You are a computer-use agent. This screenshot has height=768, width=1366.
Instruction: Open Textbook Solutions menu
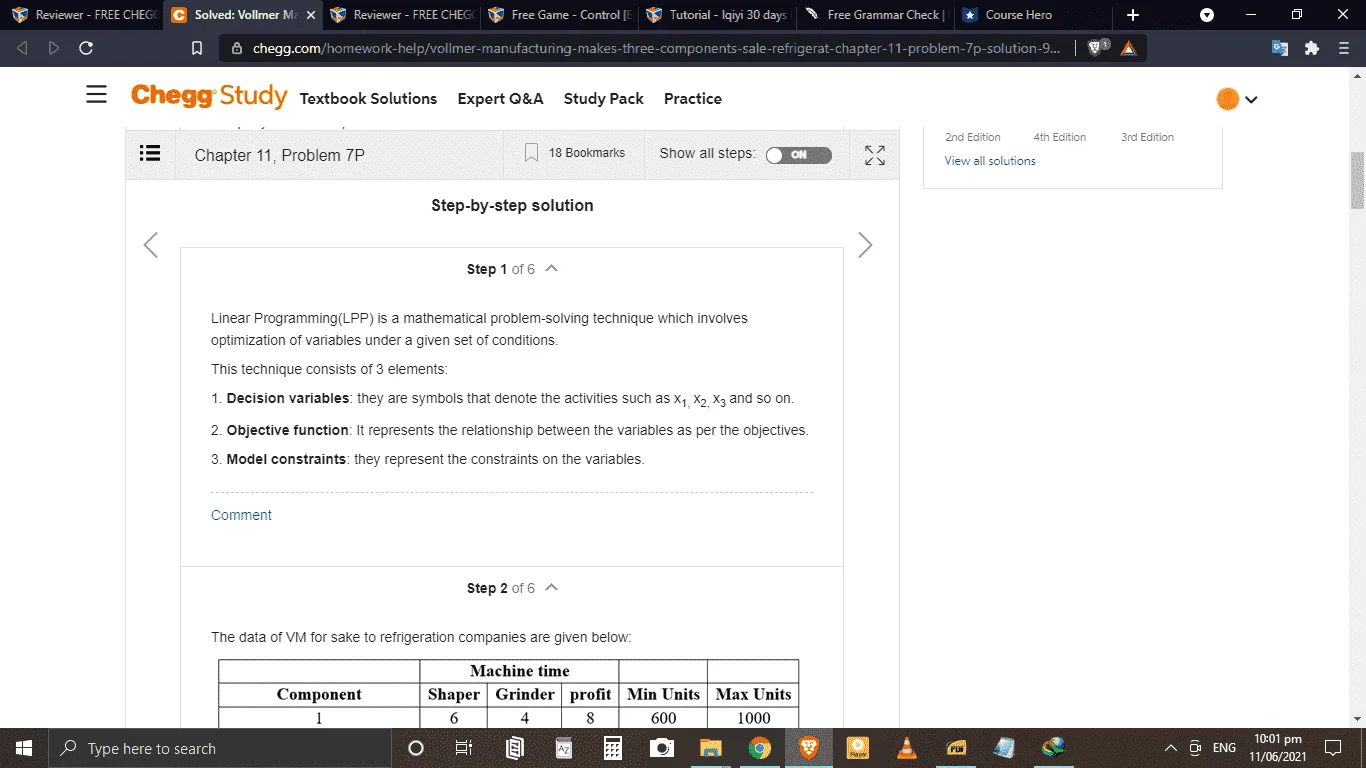coord(368,98)
